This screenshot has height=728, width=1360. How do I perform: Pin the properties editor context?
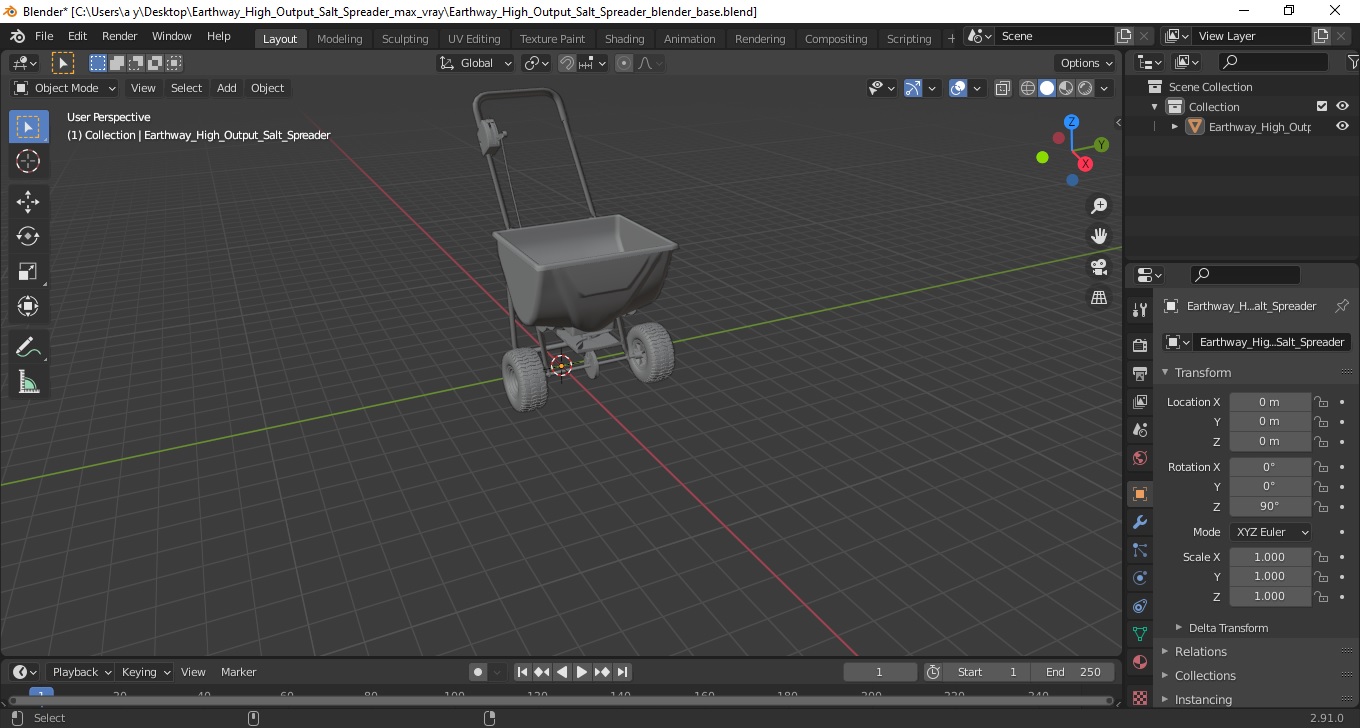(x=1342, y=306)
